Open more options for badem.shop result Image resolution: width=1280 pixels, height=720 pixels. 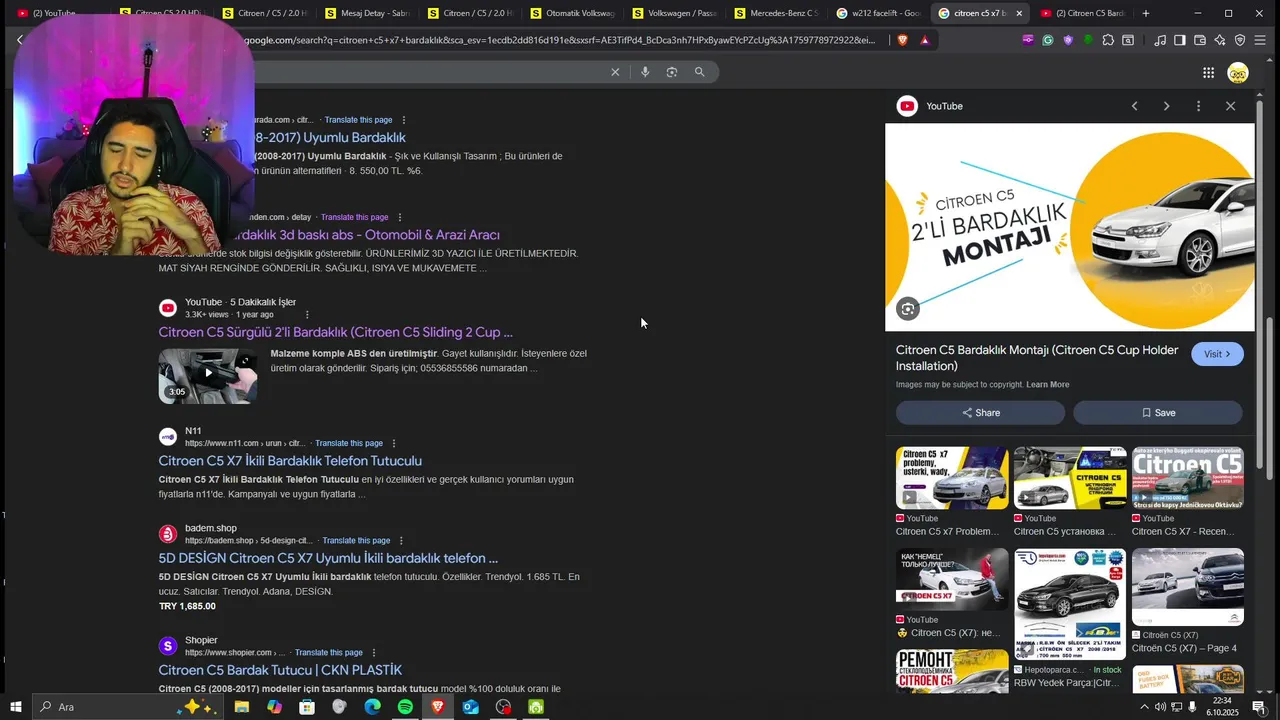pos(401,540)
